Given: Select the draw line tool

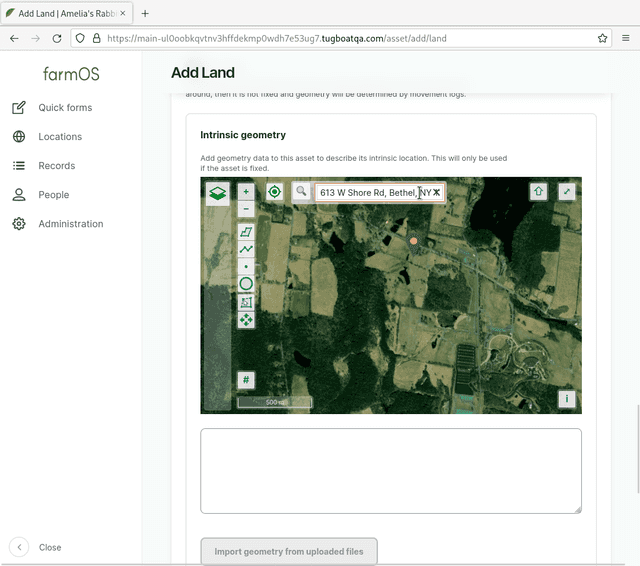Looking at the screenshot, I should [x=246, y=249].
